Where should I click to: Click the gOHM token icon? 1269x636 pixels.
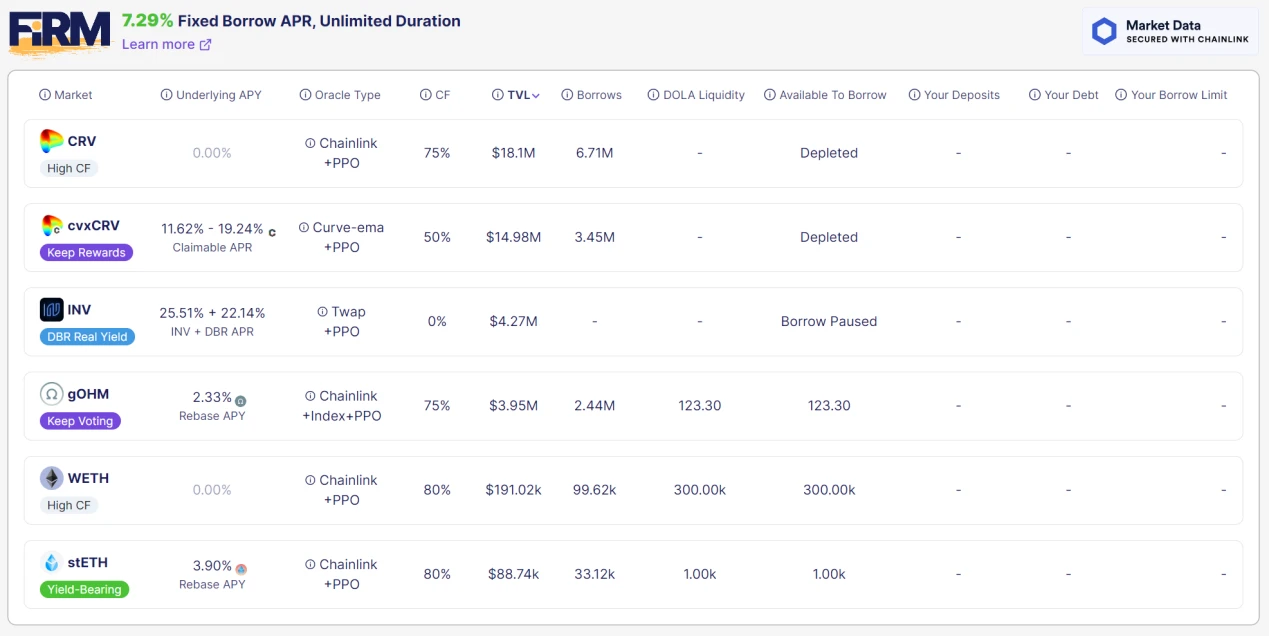(52, 394)
